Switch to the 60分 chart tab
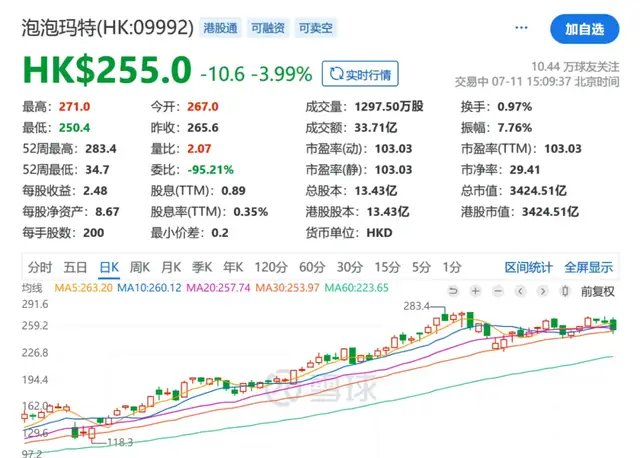The height and width of the screenshot is (458, 640). pos(312,267)
